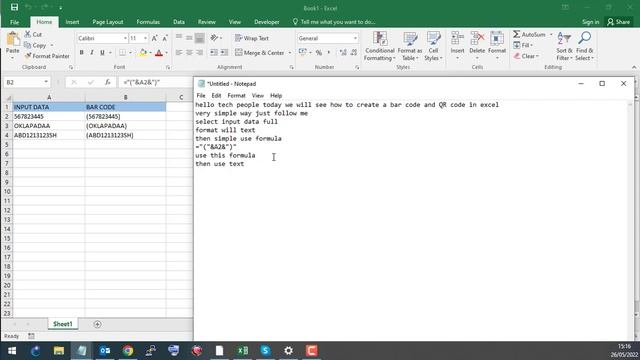Toggle Center alignment
This screenshot has width=640, height=360.
click(x=189, y=53)
